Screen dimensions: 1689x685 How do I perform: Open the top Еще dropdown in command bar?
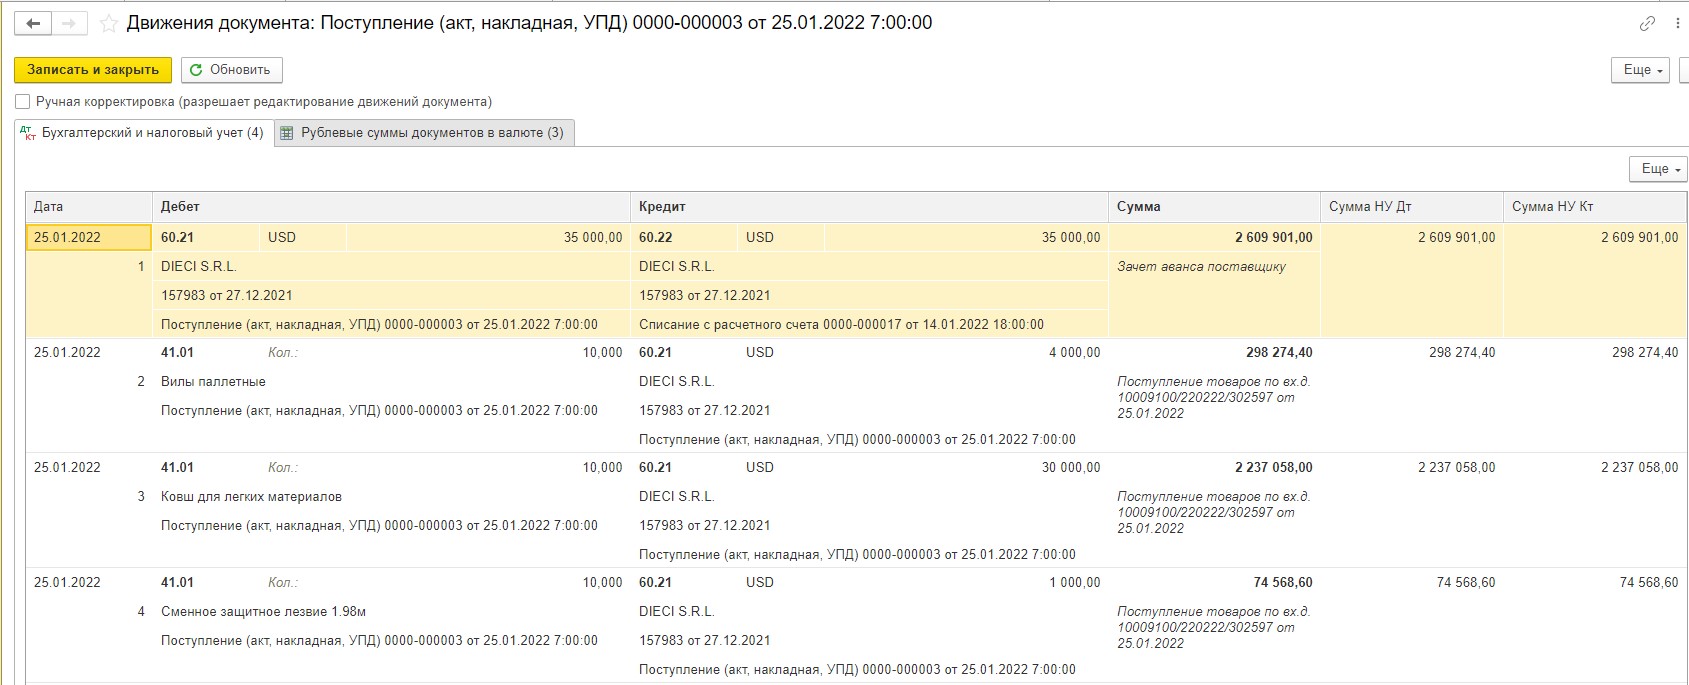[1640, 70]
